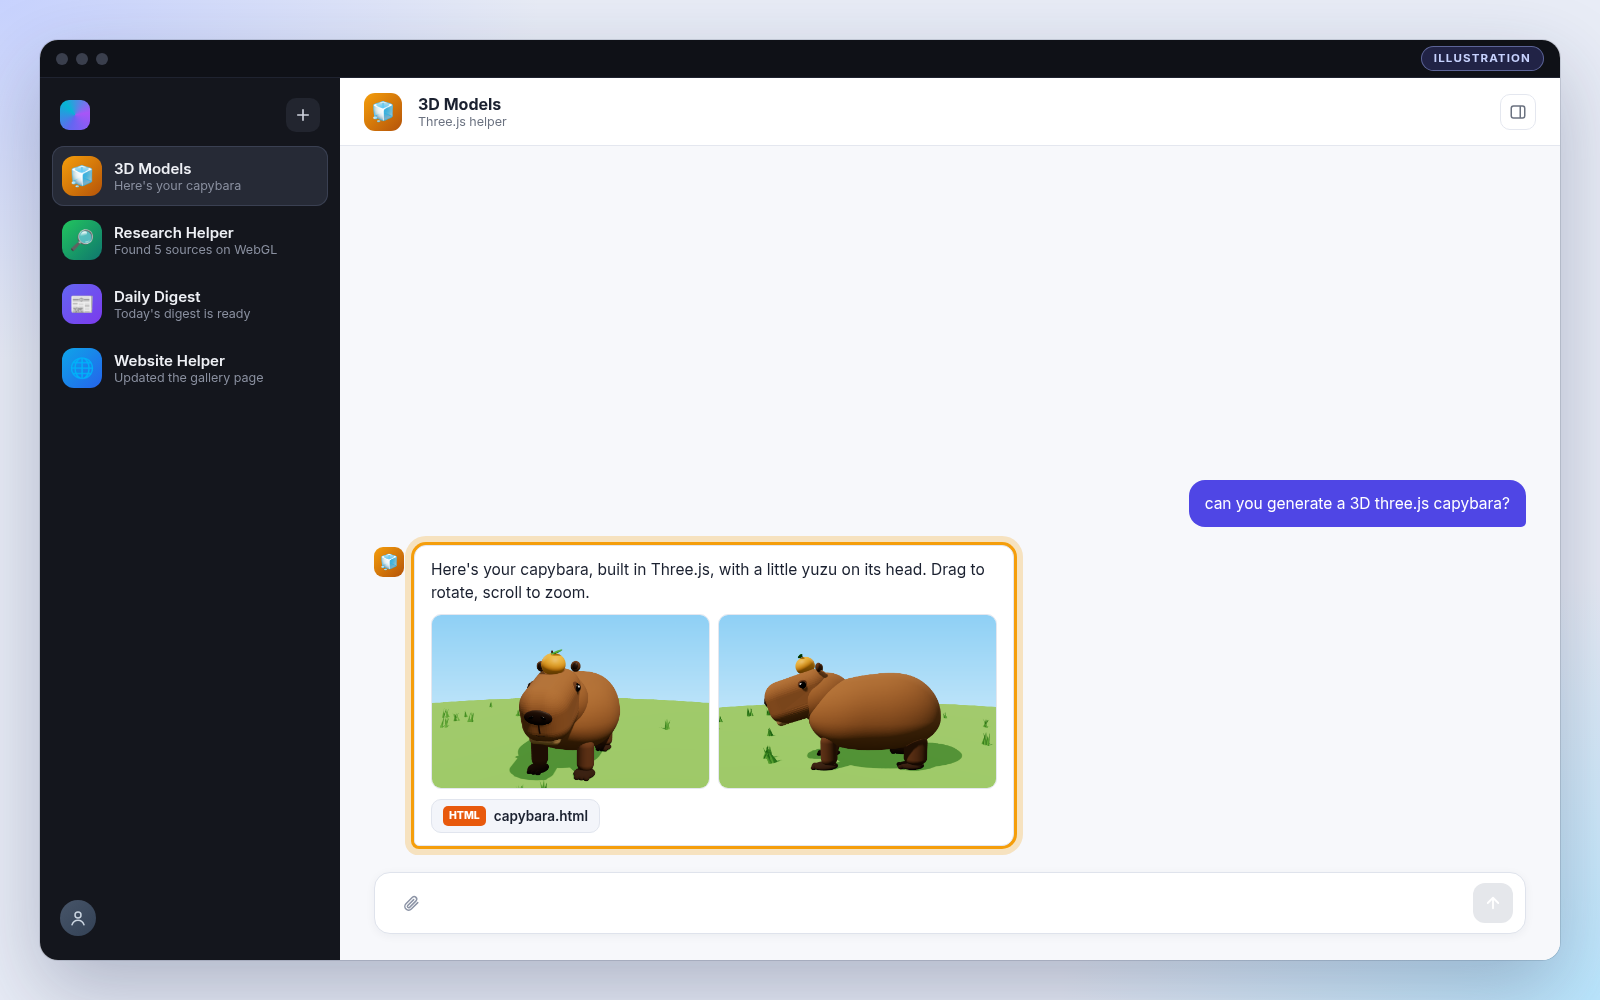Click the assistant avatar beside the reply

pyautogui.click(x=389, y=562)
